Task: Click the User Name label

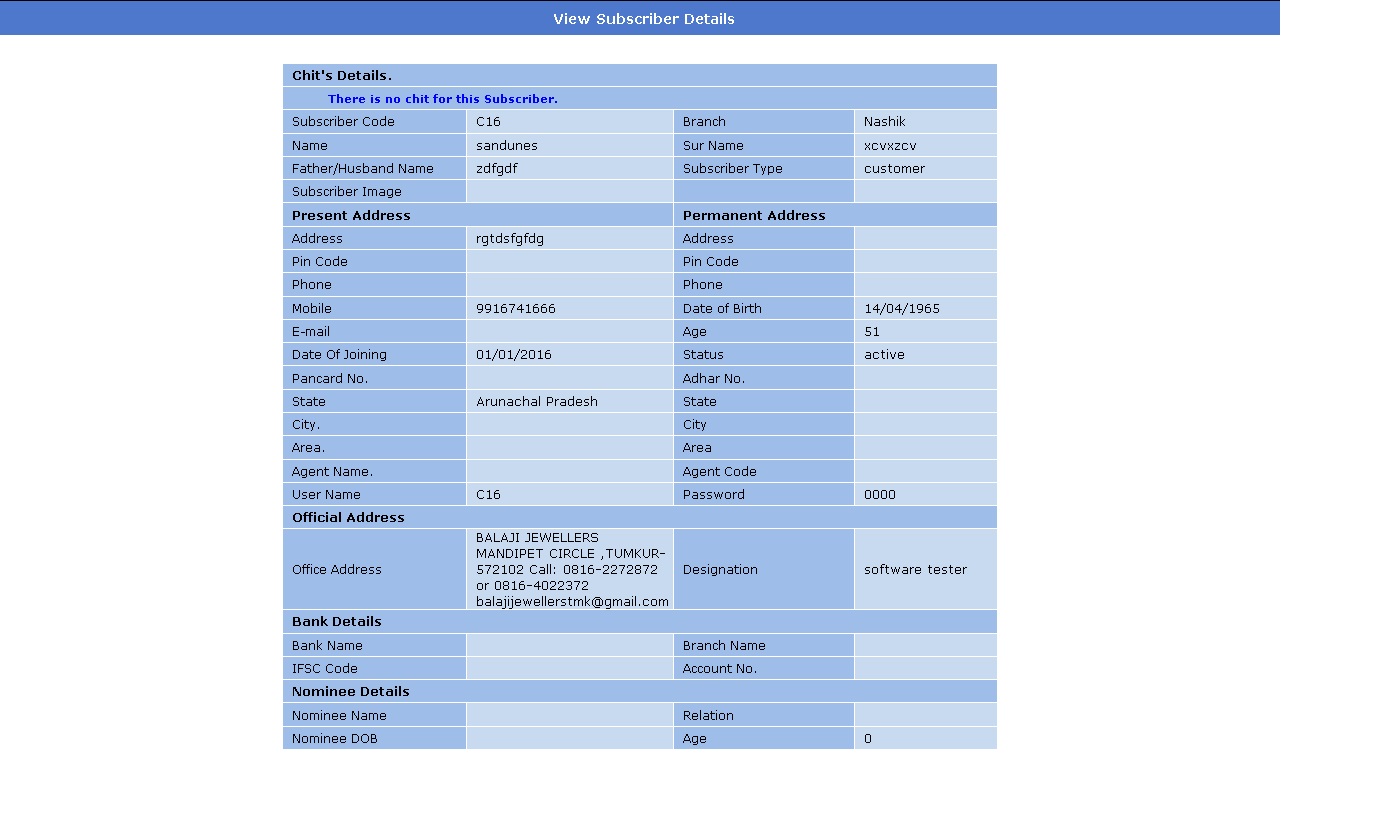Action: tap(326, 495)
